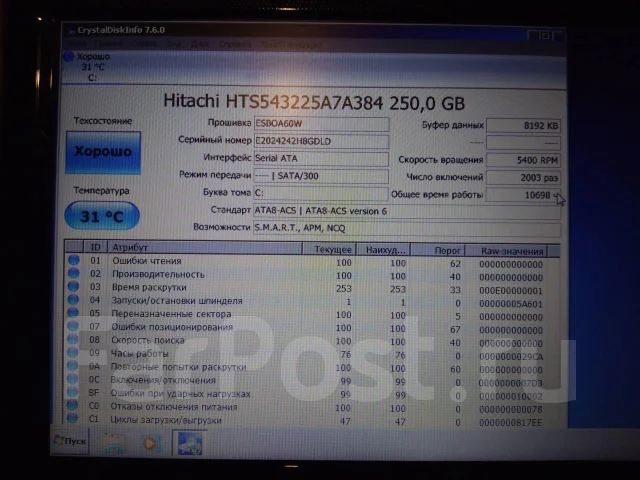Select the Запуски/остановки шпинделя attribute name
This screenshot has height=480, width=640.
pyautogui.click(x=177, y=301)
